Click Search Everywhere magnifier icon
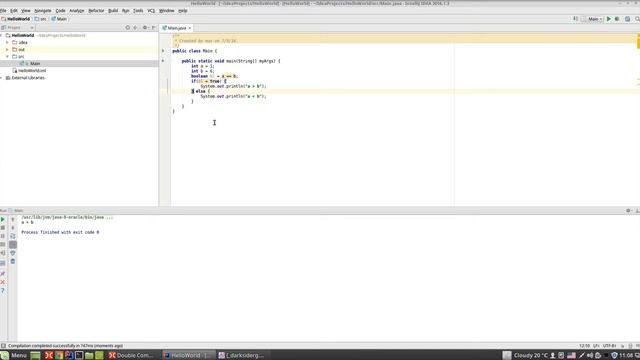The height and width of the screenshot is (360, 640). pos(637,19)
